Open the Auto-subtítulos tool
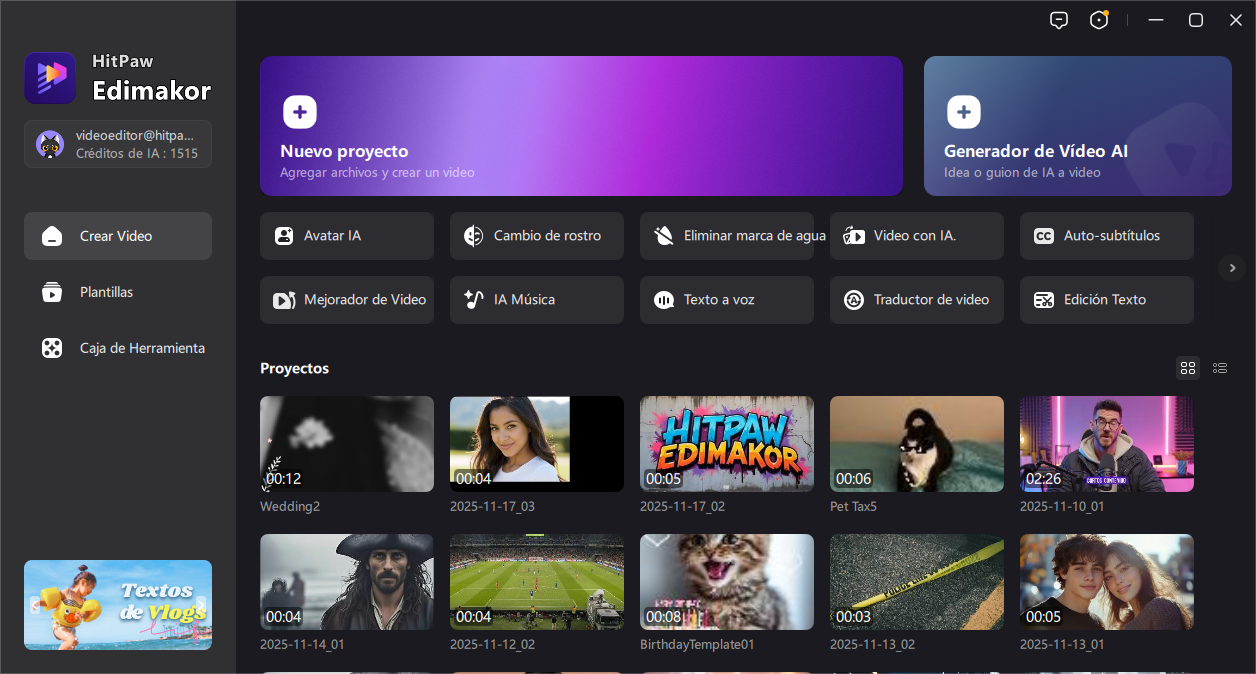Image resolution: width=1256 pixels, height=674 pixels. coord(1106,236)
